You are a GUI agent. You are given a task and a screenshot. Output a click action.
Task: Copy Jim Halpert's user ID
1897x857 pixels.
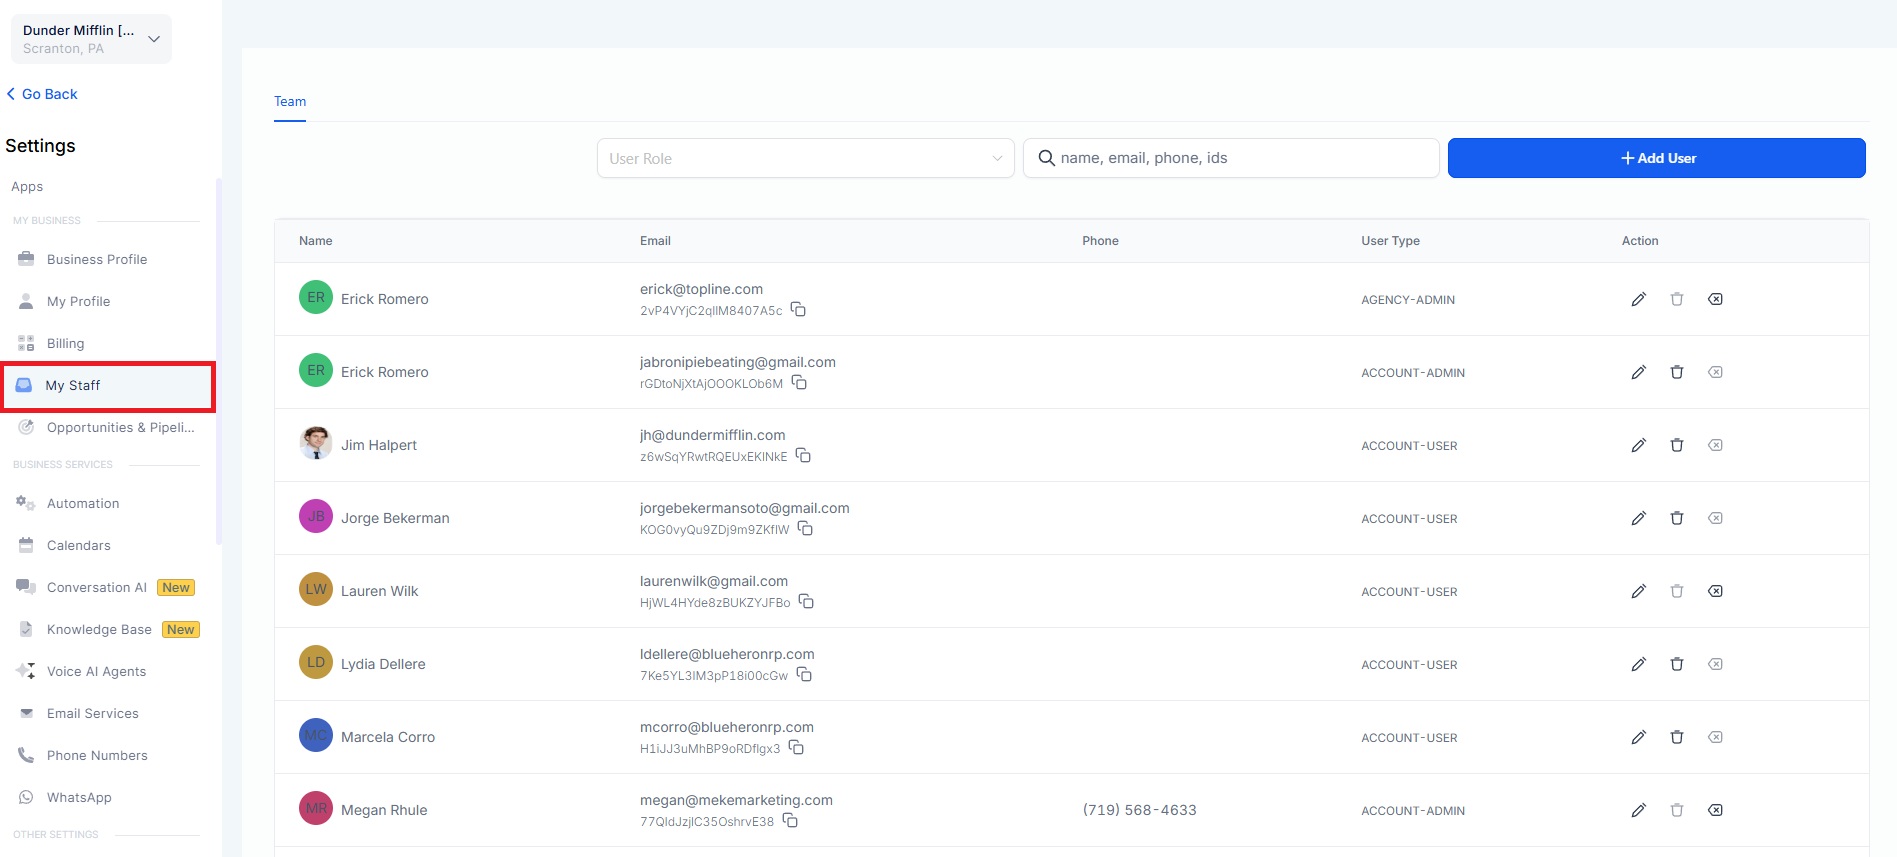[803, 456]
